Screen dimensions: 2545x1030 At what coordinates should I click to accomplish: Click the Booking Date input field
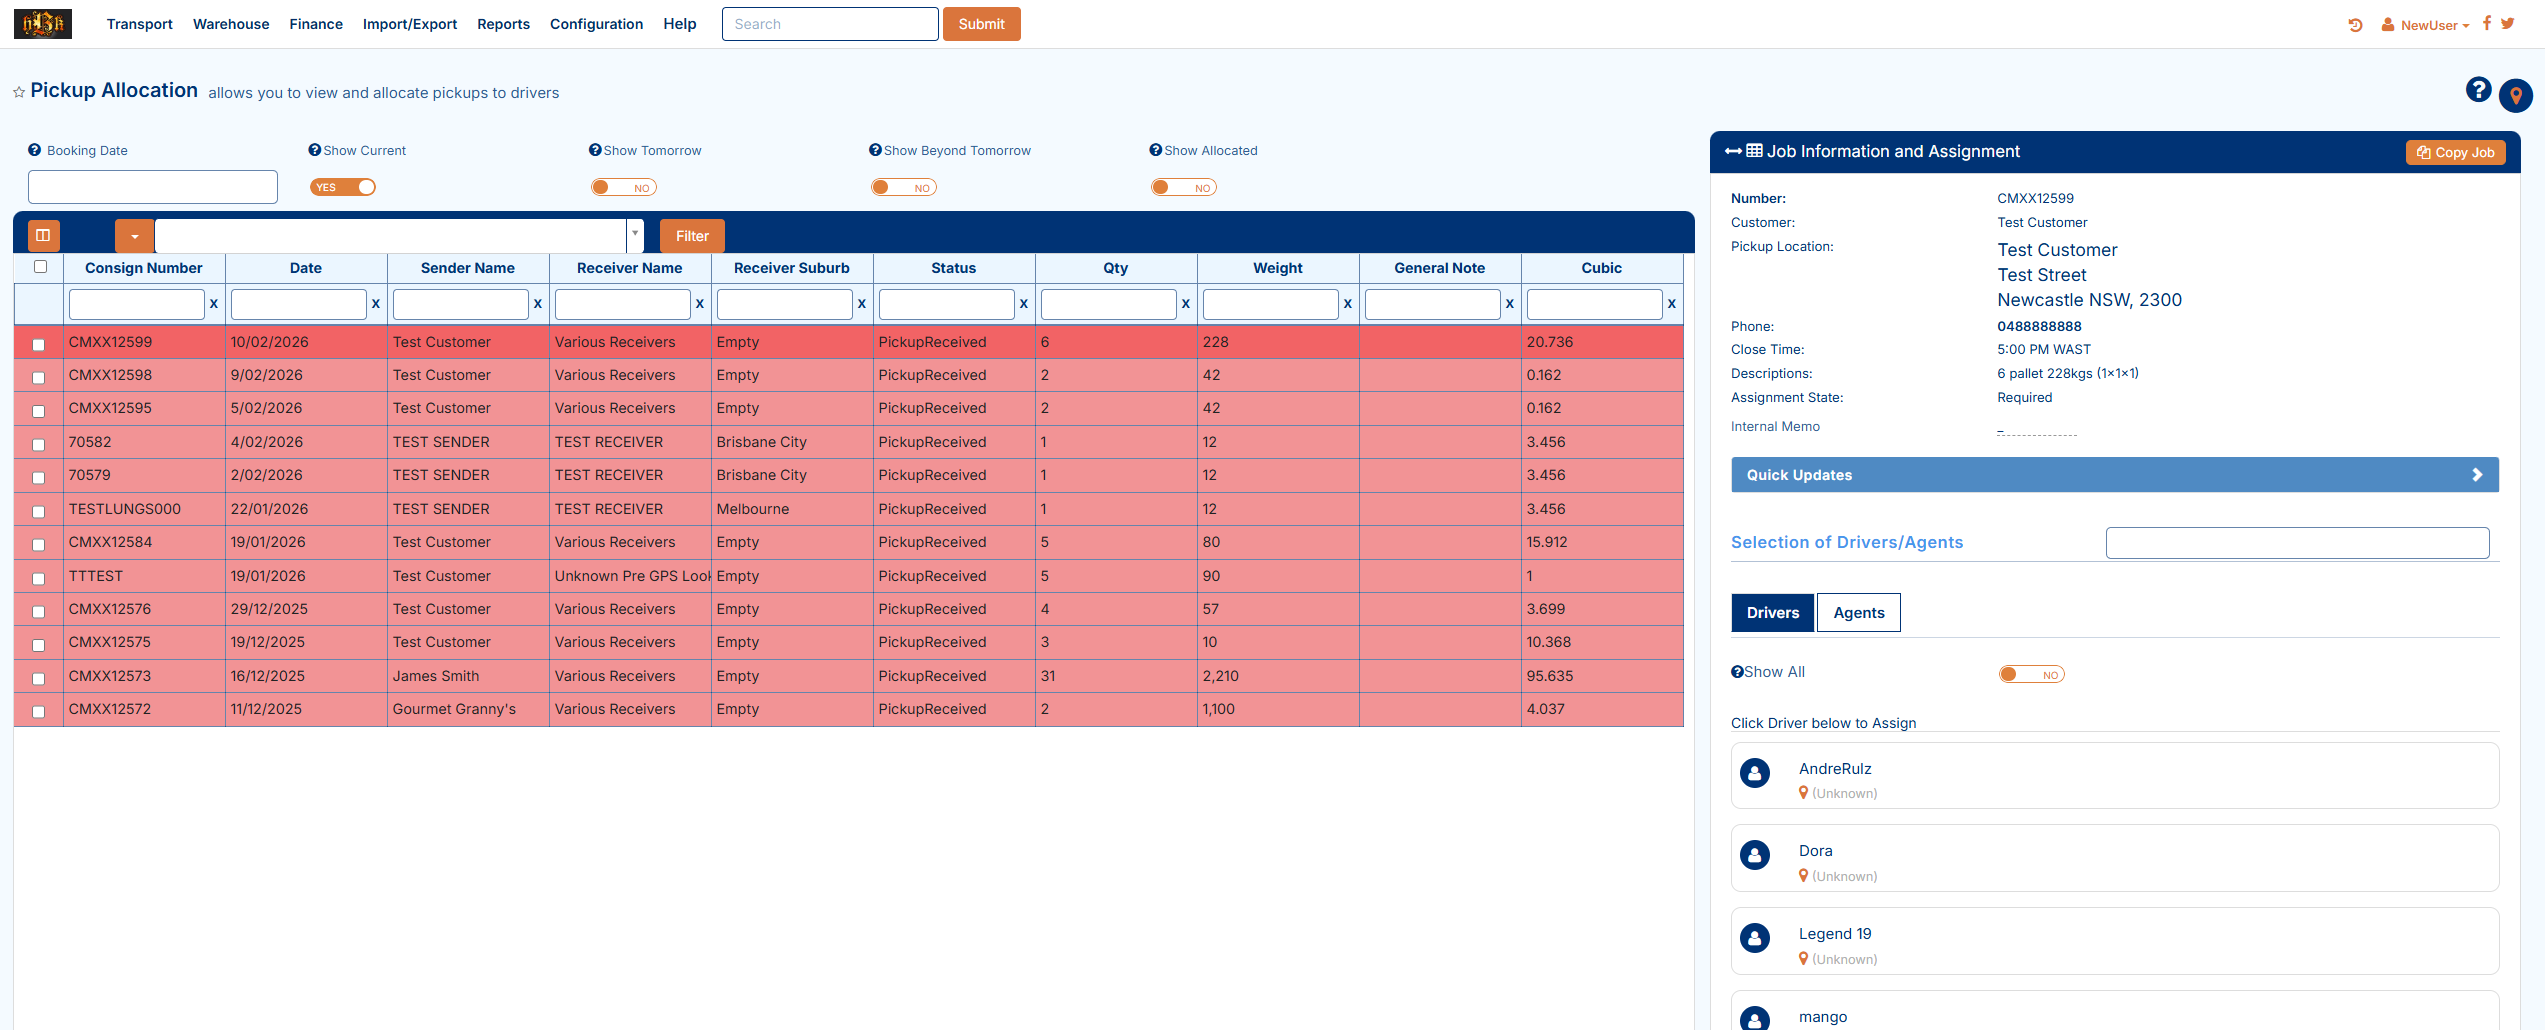[153, 187]
